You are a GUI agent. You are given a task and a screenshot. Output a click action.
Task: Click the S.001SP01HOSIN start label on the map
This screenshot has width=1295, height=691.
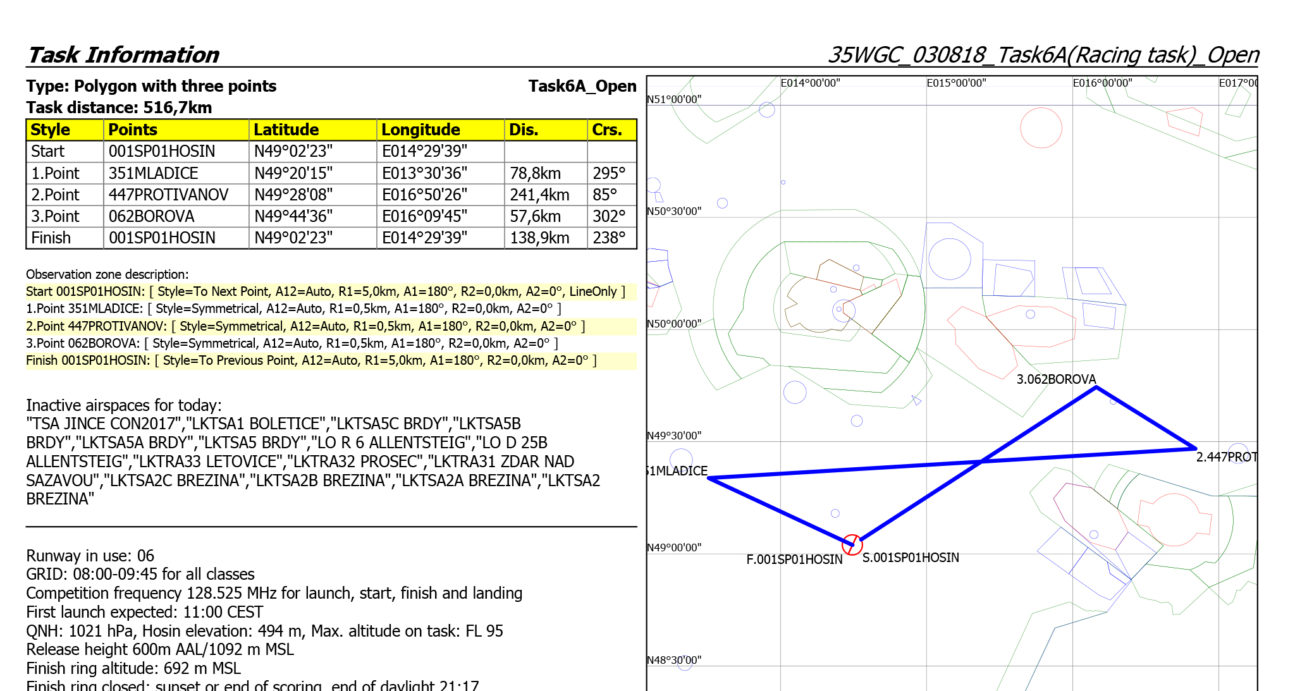910,557
